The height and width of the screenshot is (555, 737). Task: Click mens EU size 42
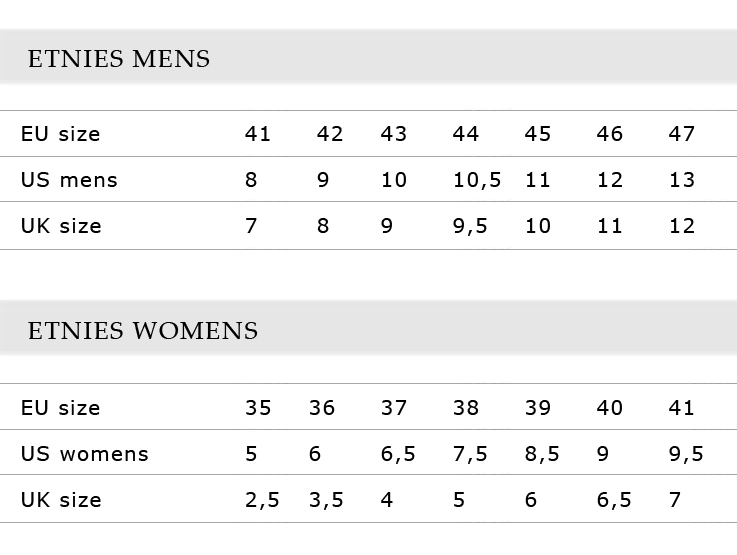(x=329, y=134)
